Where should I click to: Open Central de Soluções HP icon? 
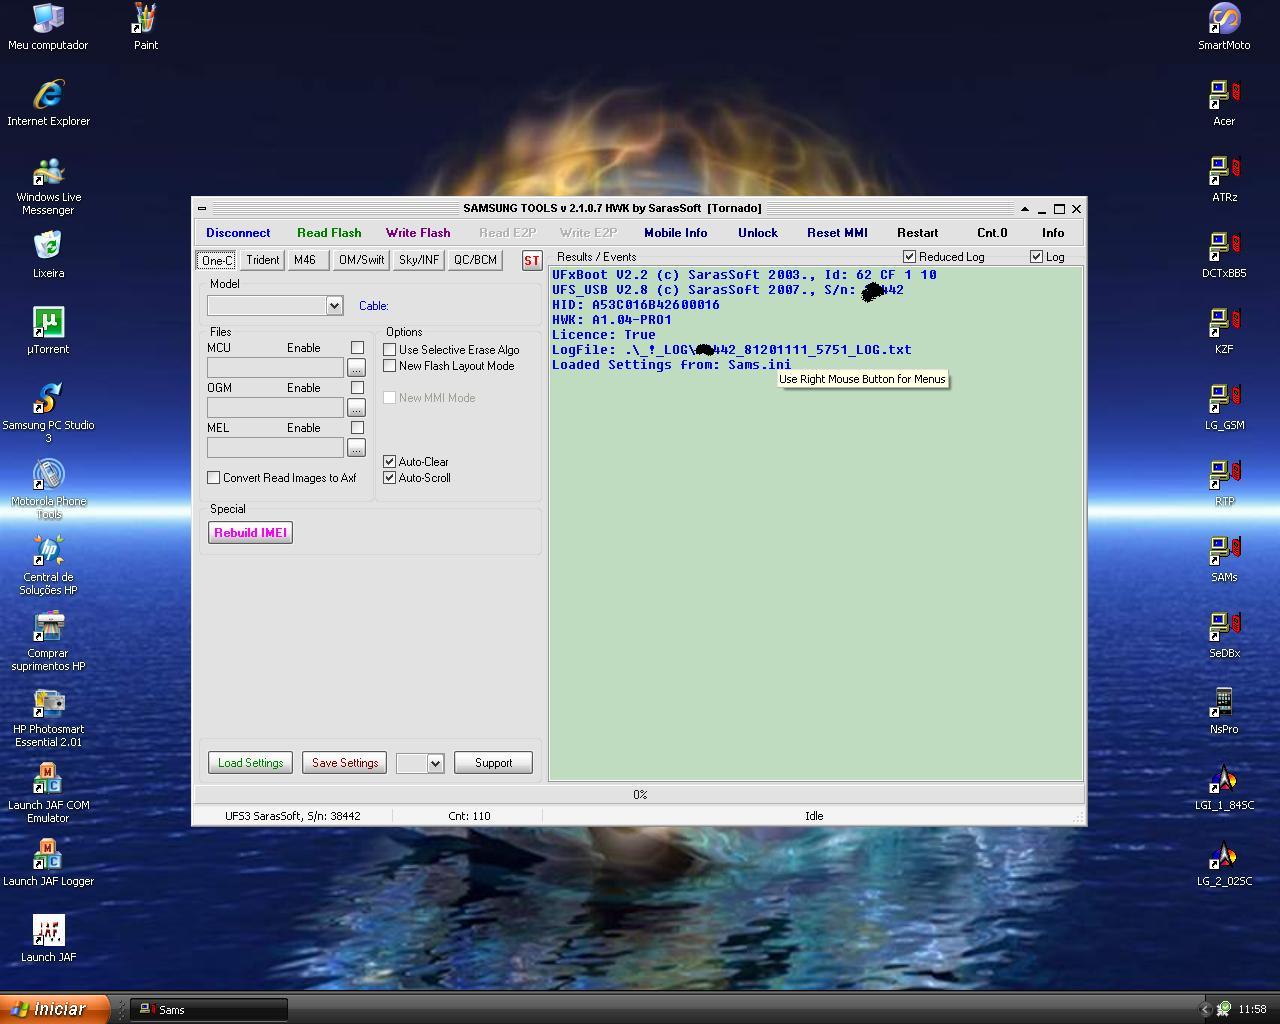pyautogui.click(x=48, y=566)
